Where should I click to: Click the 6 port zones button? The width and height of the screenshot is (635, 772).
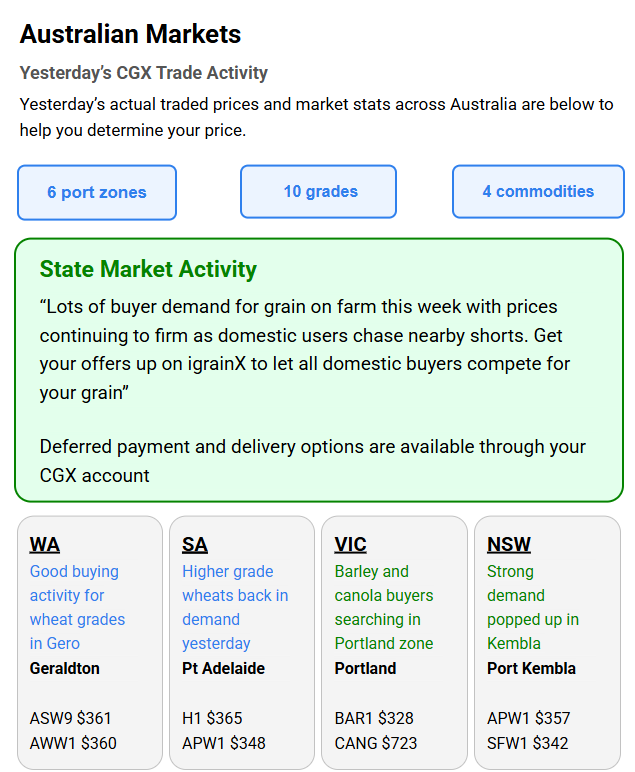point(97,192)
